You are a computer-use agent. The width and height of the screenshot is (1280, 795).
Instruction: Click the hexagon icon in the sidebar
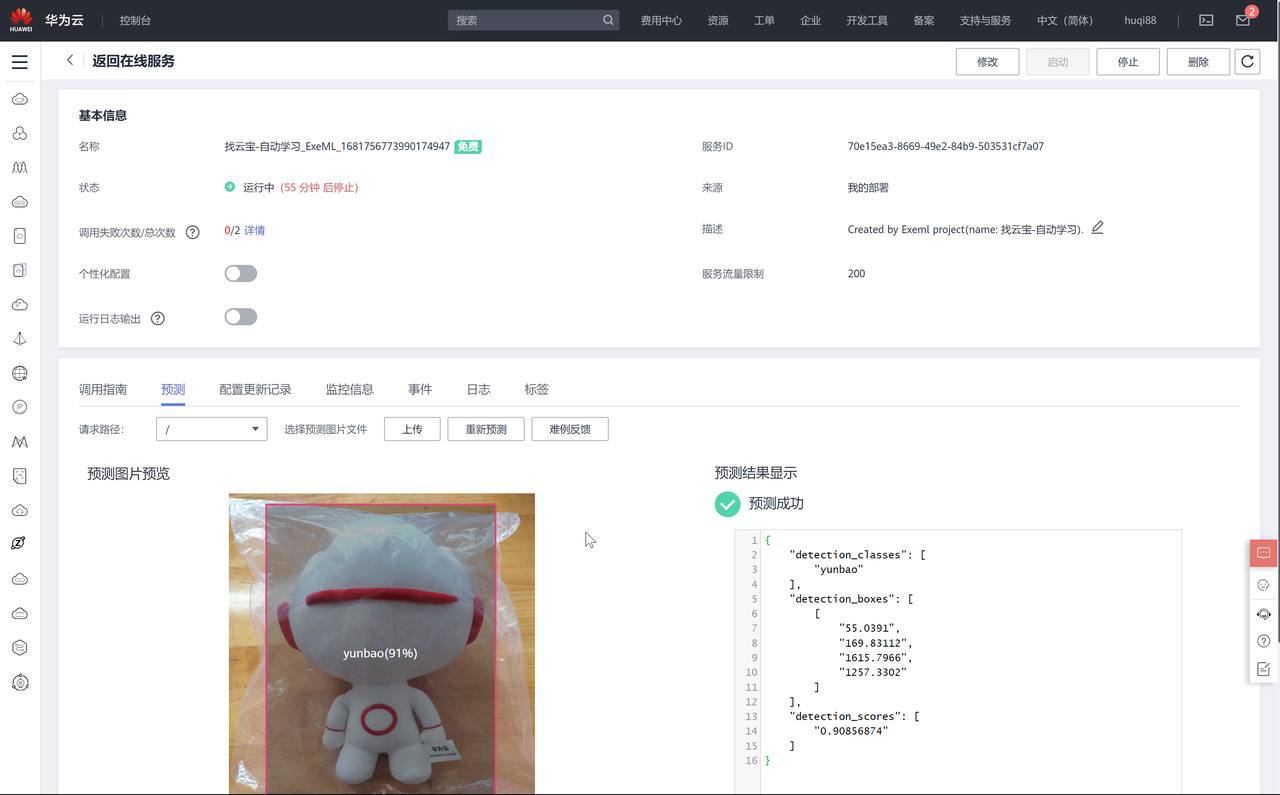[x=20, y=647]
